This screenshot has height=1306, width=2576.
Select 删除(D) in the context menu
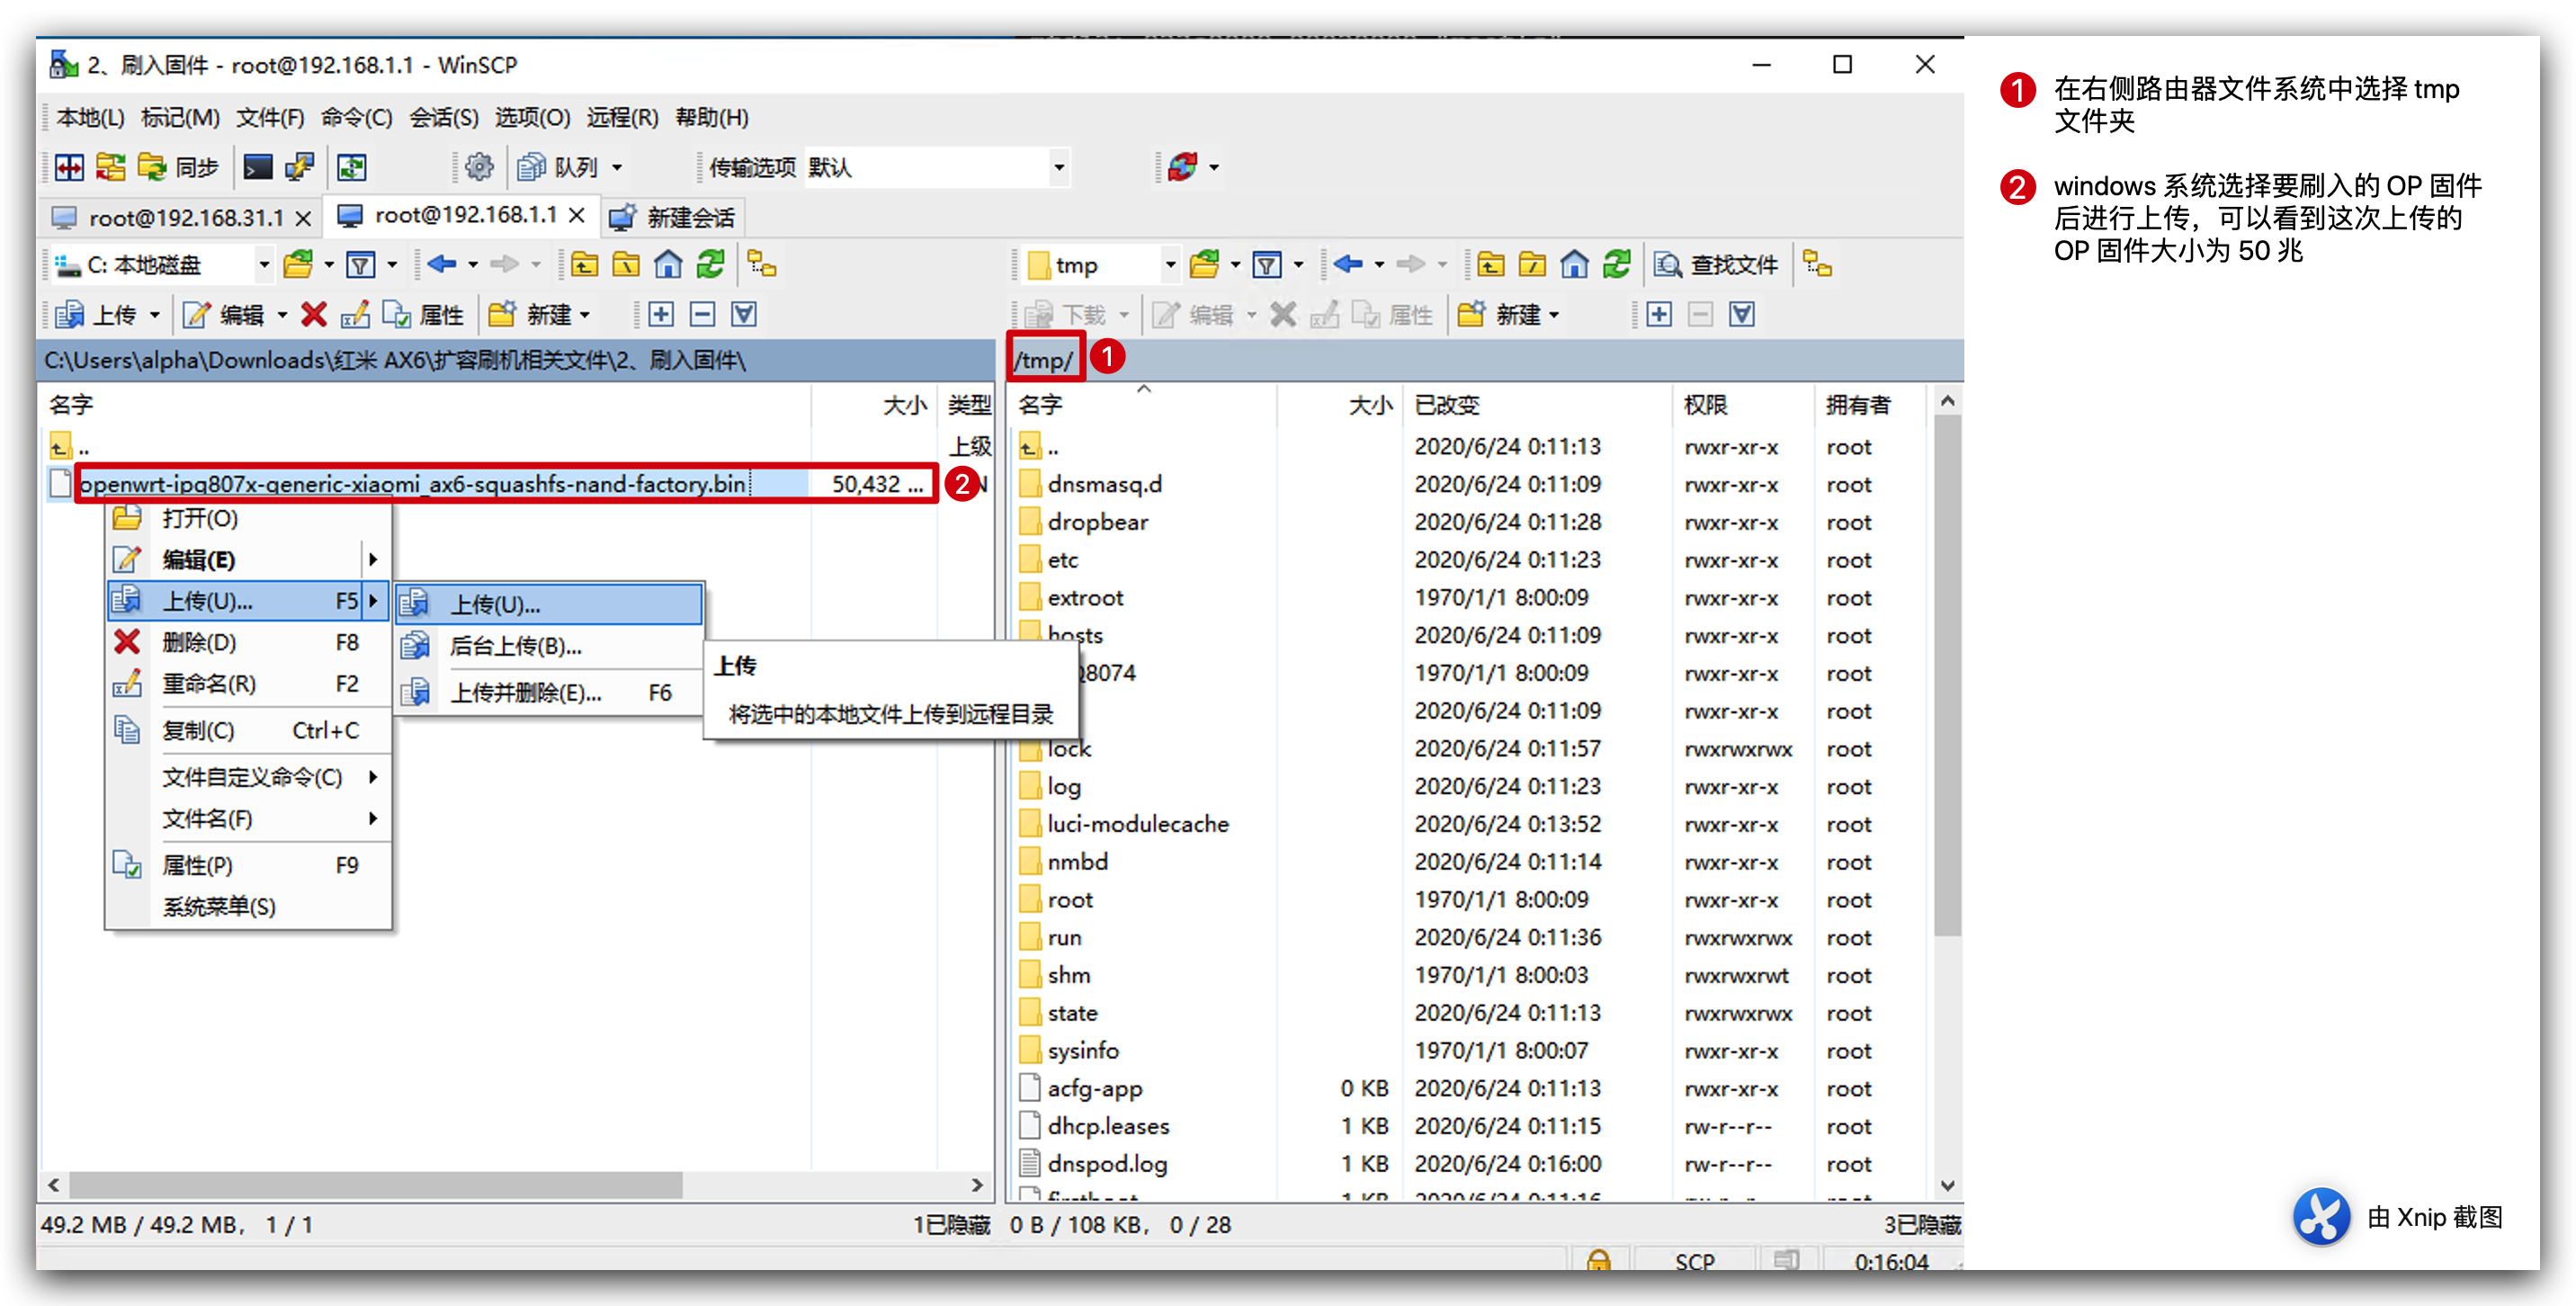(x=248, y=642)
